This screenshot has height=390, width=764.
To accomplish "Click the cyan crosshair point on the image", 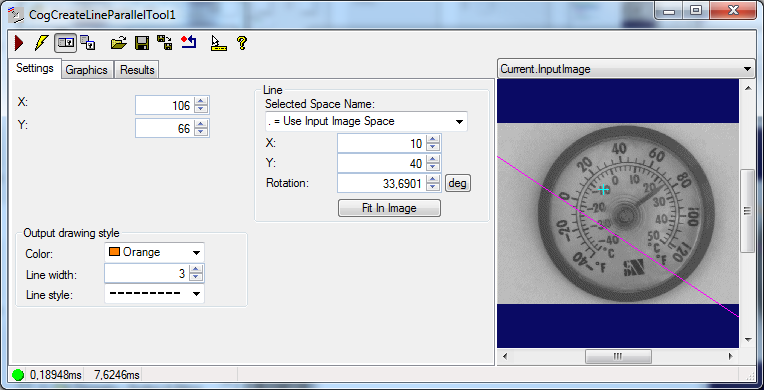I will click(x=604, y=189).
